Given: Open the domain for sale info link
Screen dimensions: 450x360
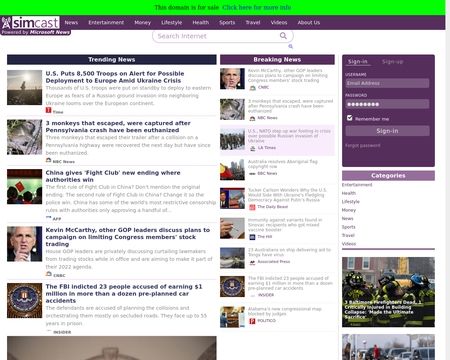Looking at the screenshot, I should pos(257,7).
